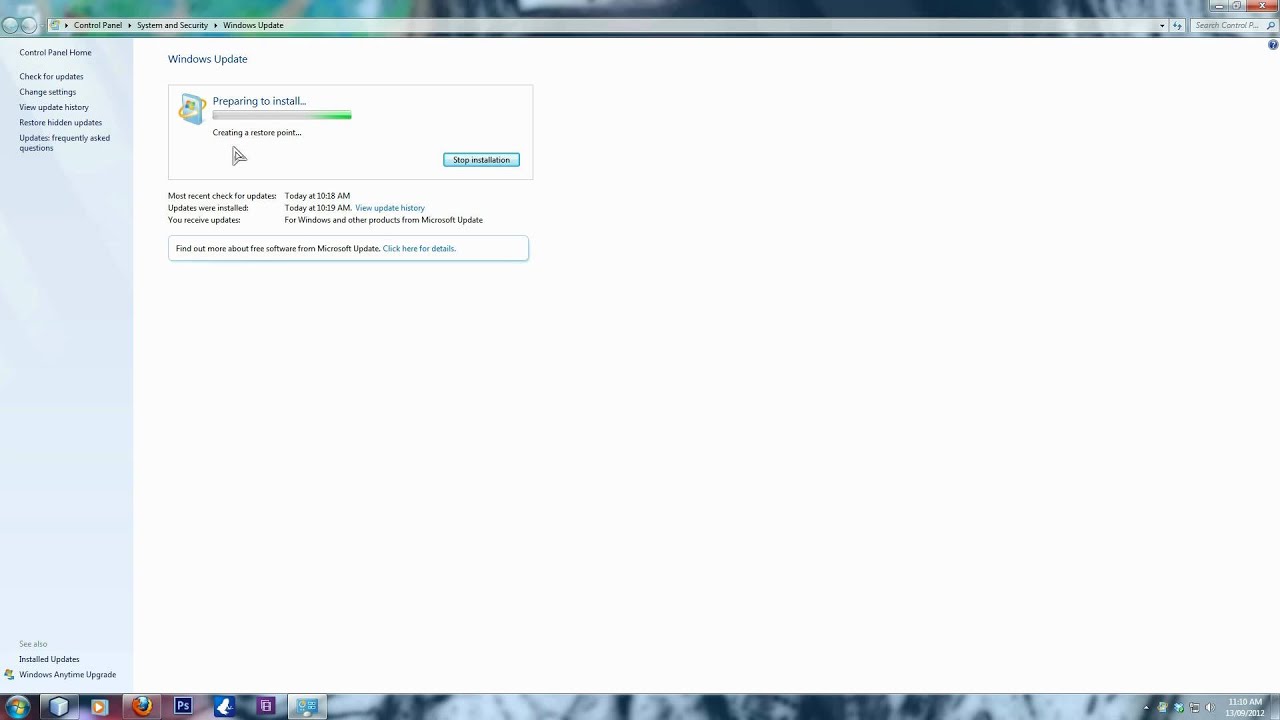The image size is (1280, 720).
Task: Select Control Panel breadcrumb
Action: (98, 25)
